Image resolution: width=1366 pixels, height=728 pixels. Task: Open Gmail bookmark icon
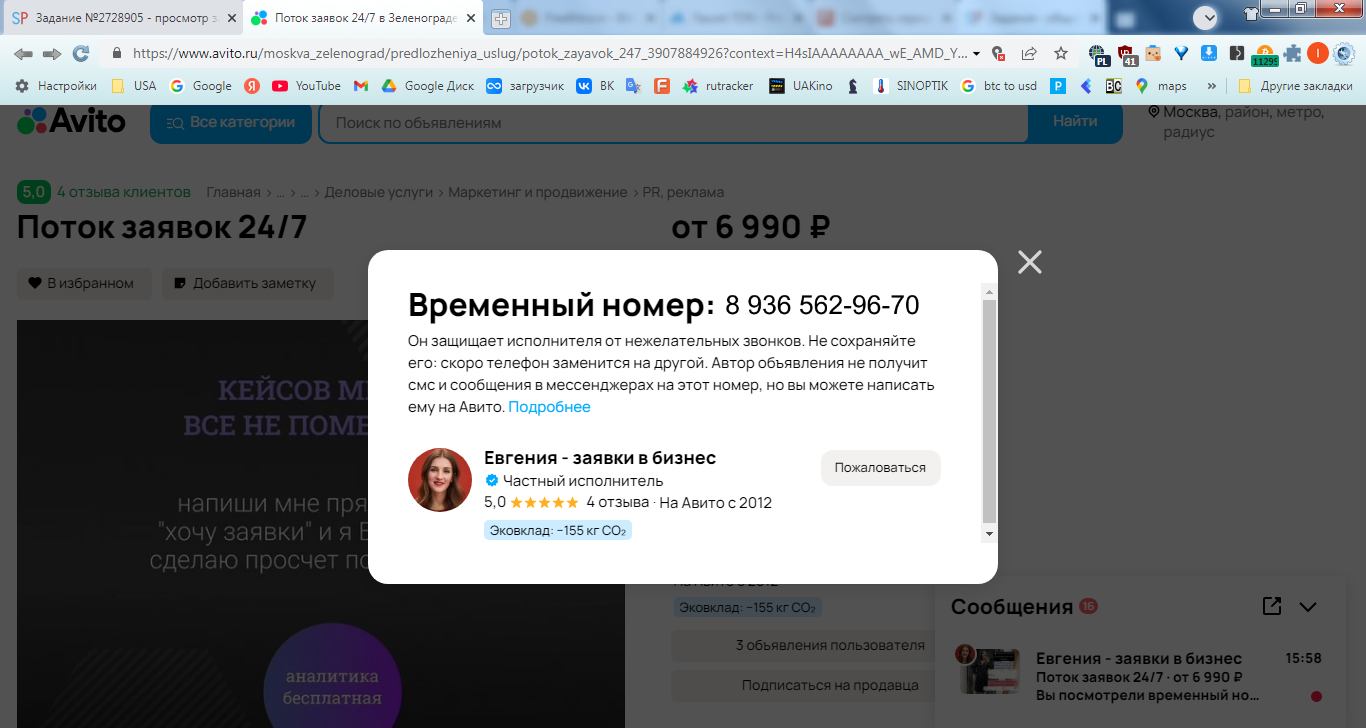361,86
